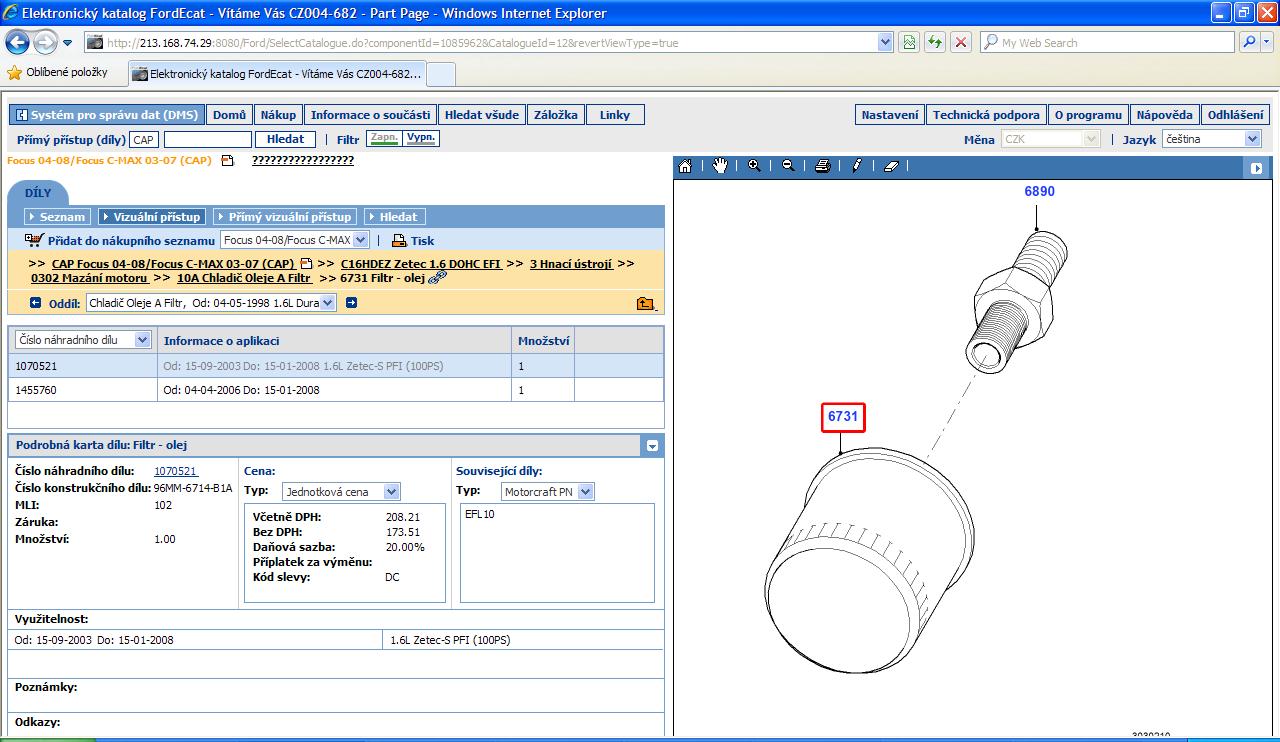Viewport: 1280px width, 742px height.
Task: Click the folder-up icon in breadcrumb bar
Action: 645,303
